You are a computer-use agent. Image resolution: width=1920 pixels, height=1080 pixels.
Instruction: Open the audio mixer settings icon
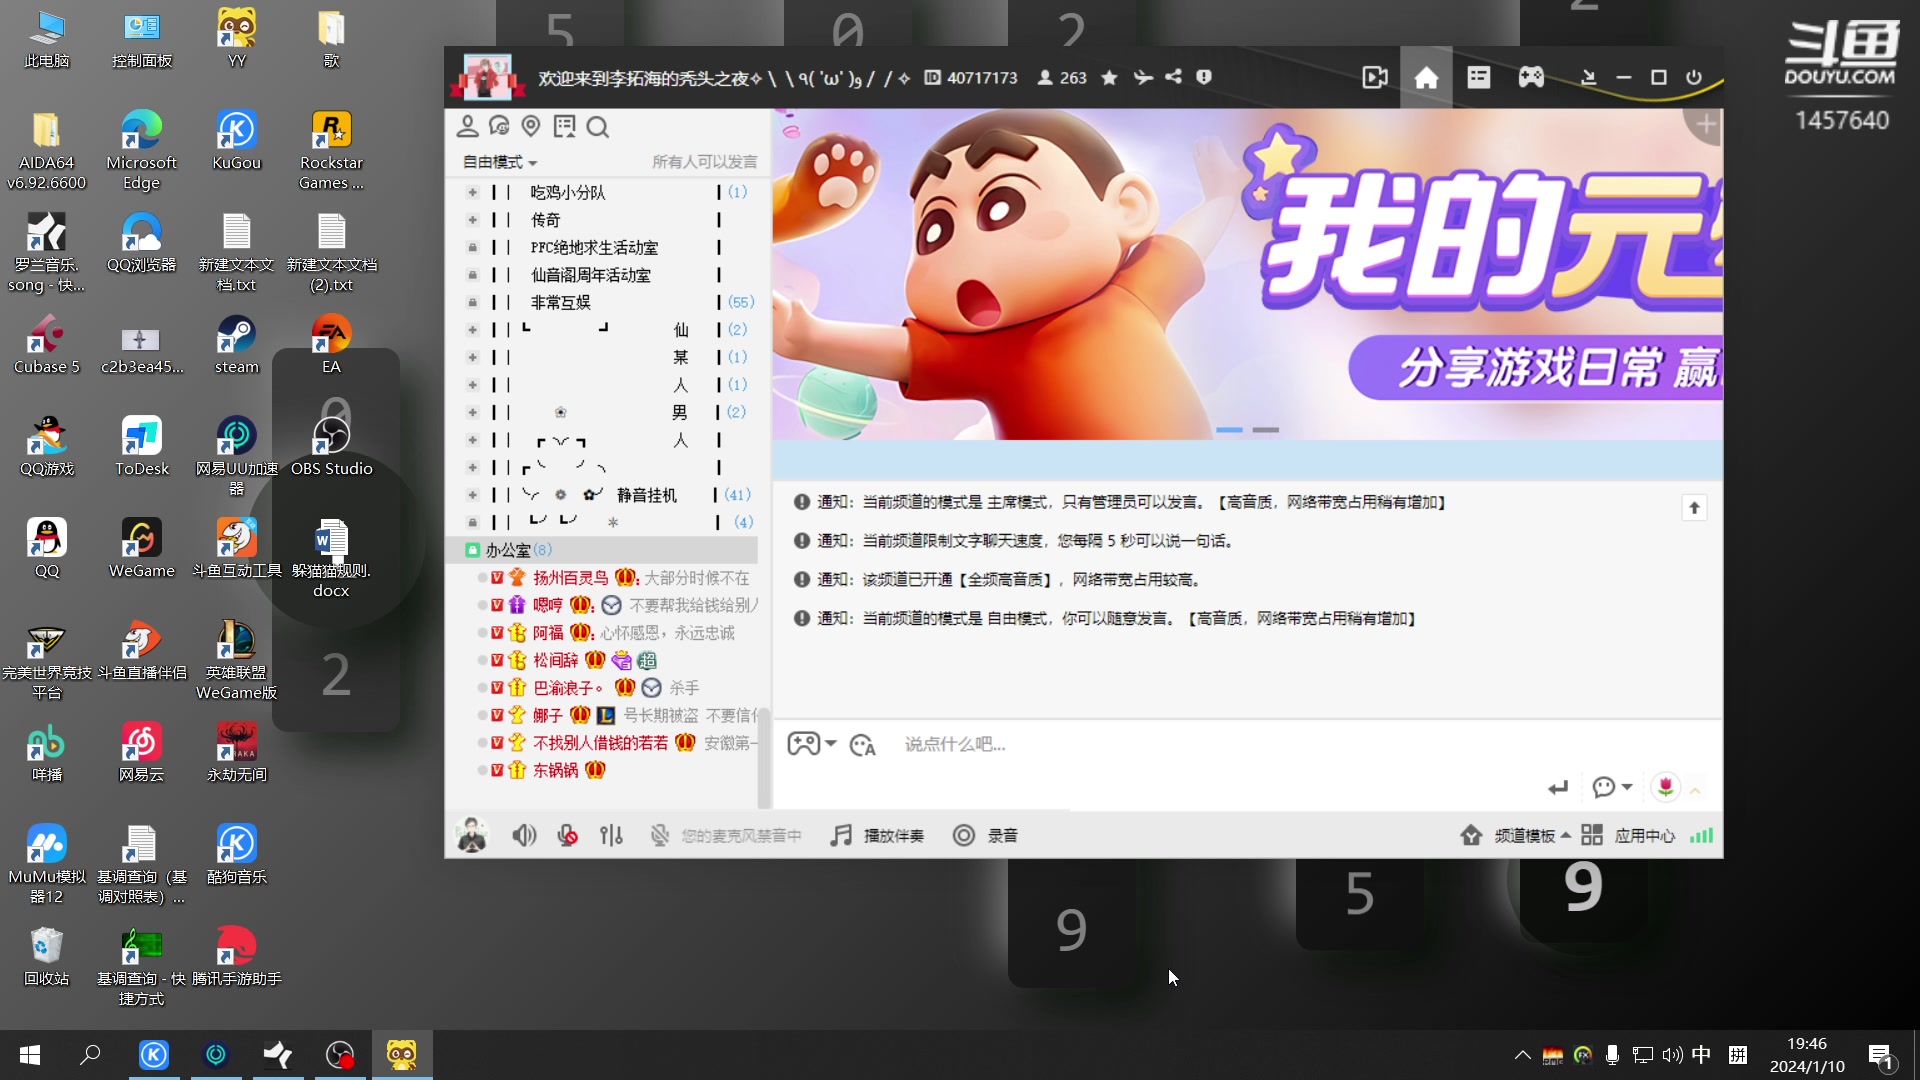611,835
